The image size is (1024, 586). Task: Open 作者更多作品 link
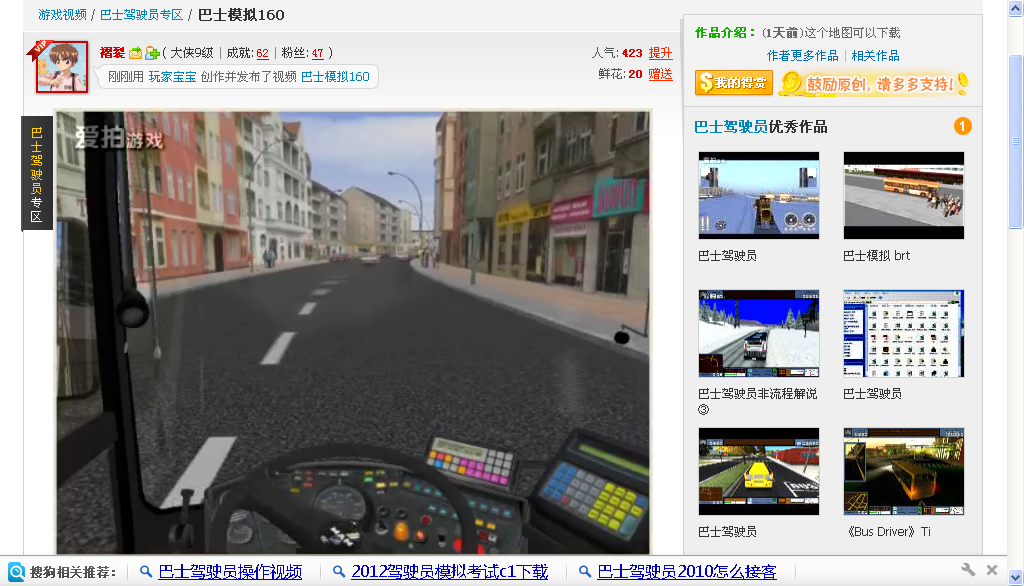(x=802, y=56)
